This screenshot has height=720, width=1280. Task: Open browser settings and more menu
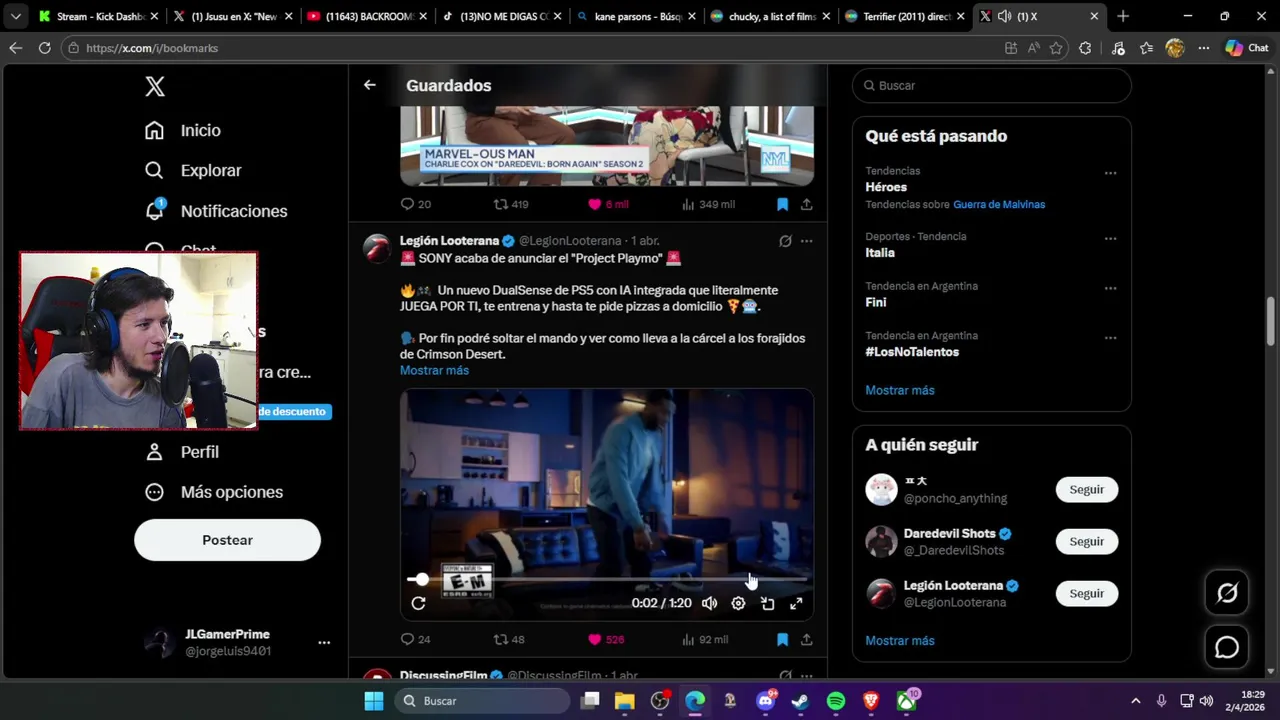pyautogui.click(x=1204, y=48)
